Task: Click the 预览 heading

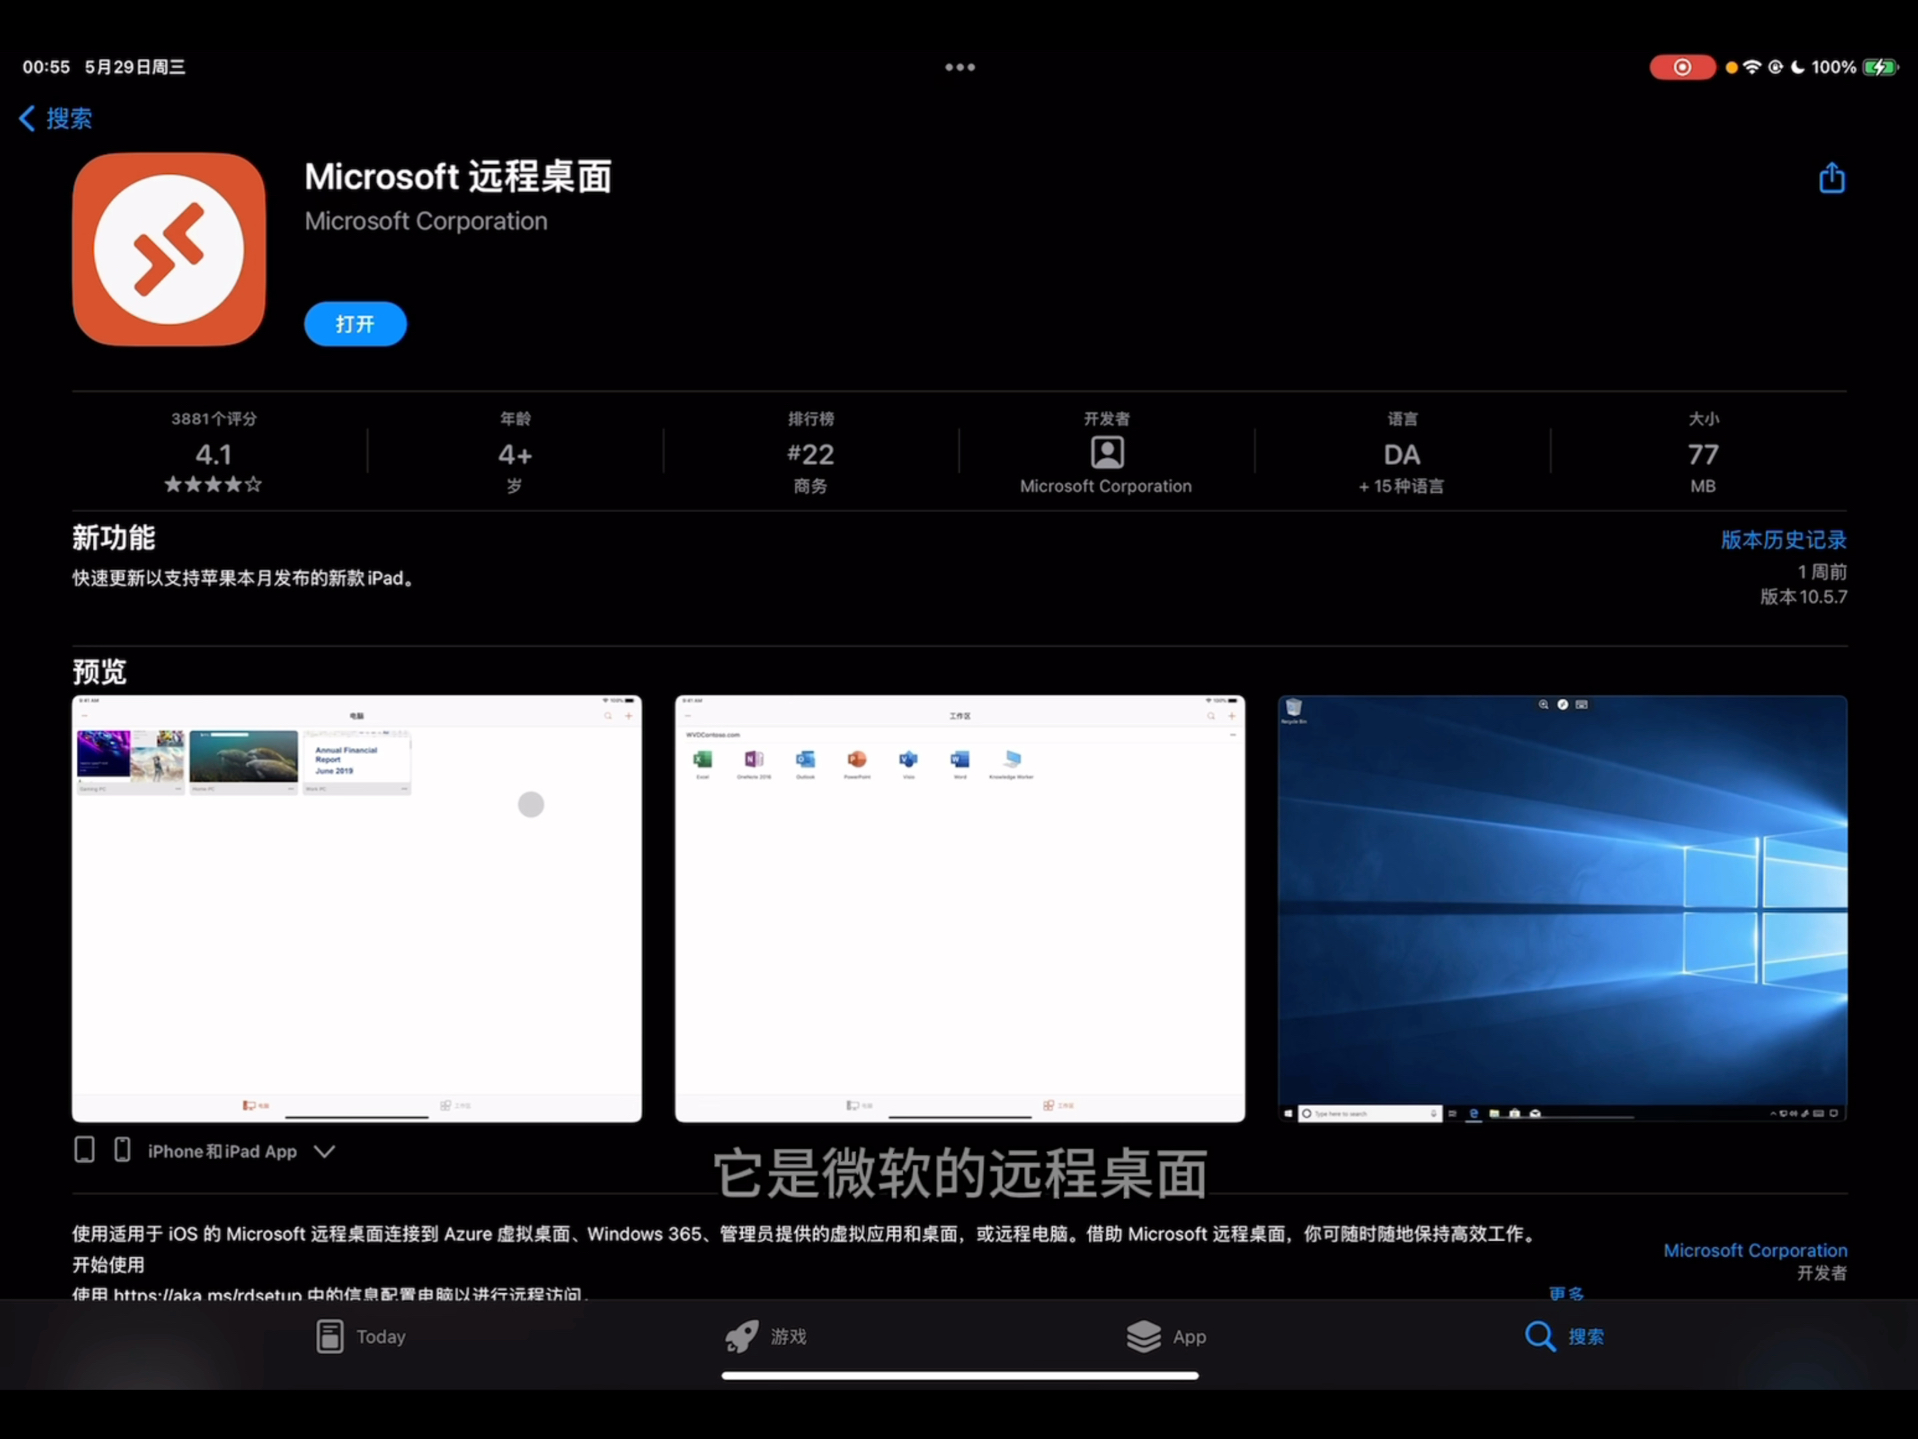Action: pos(99,671)
